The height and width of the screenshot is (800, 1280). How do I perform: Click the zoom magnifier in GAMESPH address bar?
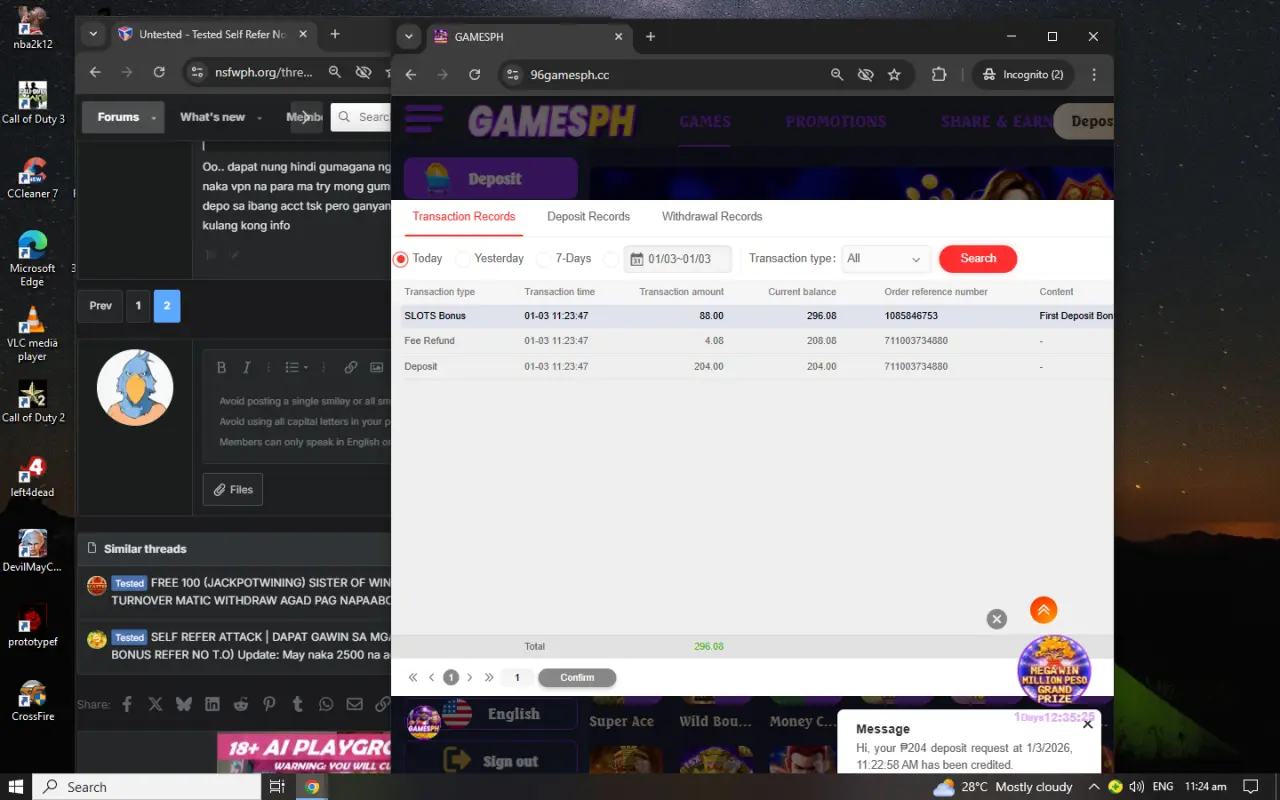click(837, 75)
